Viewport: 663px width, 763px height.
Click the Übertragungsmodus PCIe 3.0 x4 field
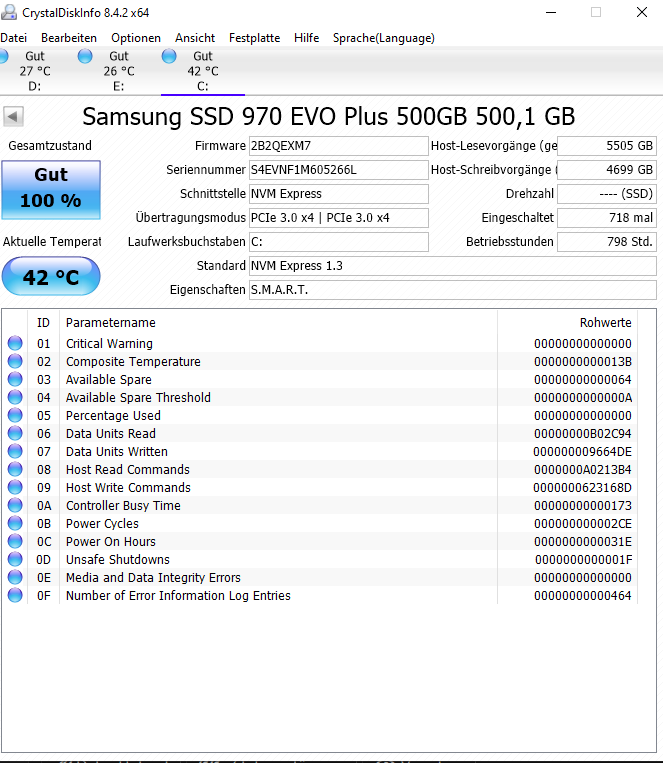(x=339, y=218)
